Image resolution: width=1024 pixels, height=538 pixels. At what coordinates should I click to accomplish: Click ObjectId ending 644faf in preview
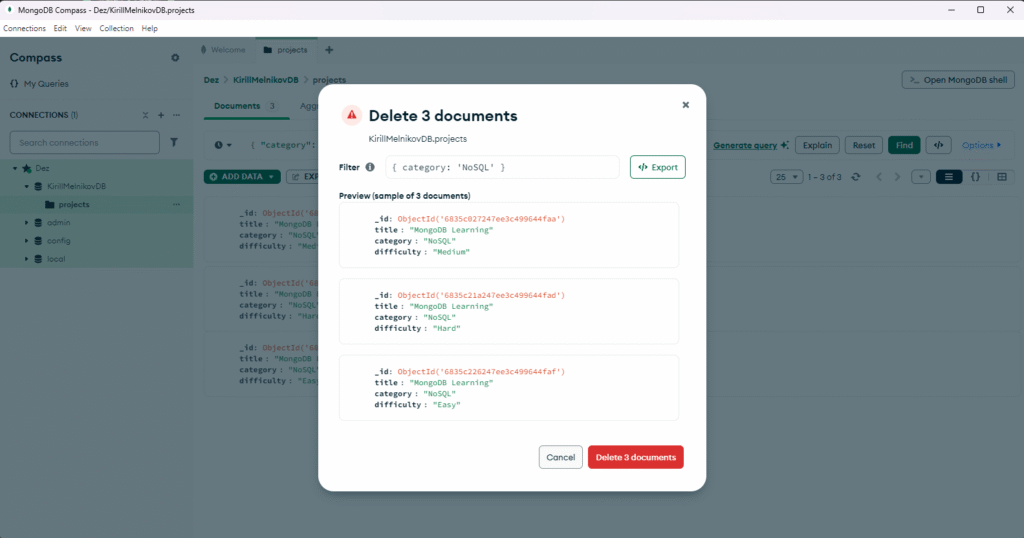tap(481, 372)
